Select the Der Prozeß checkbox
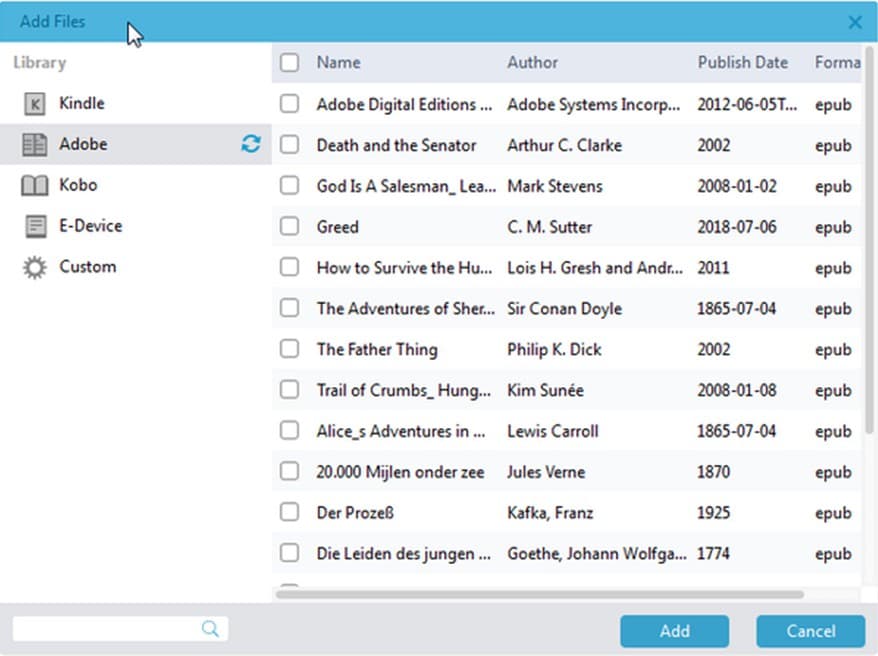This screenshot has height=656, width=878. 289,512
